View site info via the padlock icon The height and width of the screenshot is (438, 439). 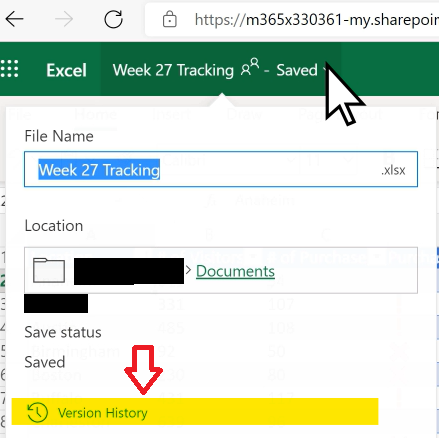pyautogui.click(x=170, y=19)
